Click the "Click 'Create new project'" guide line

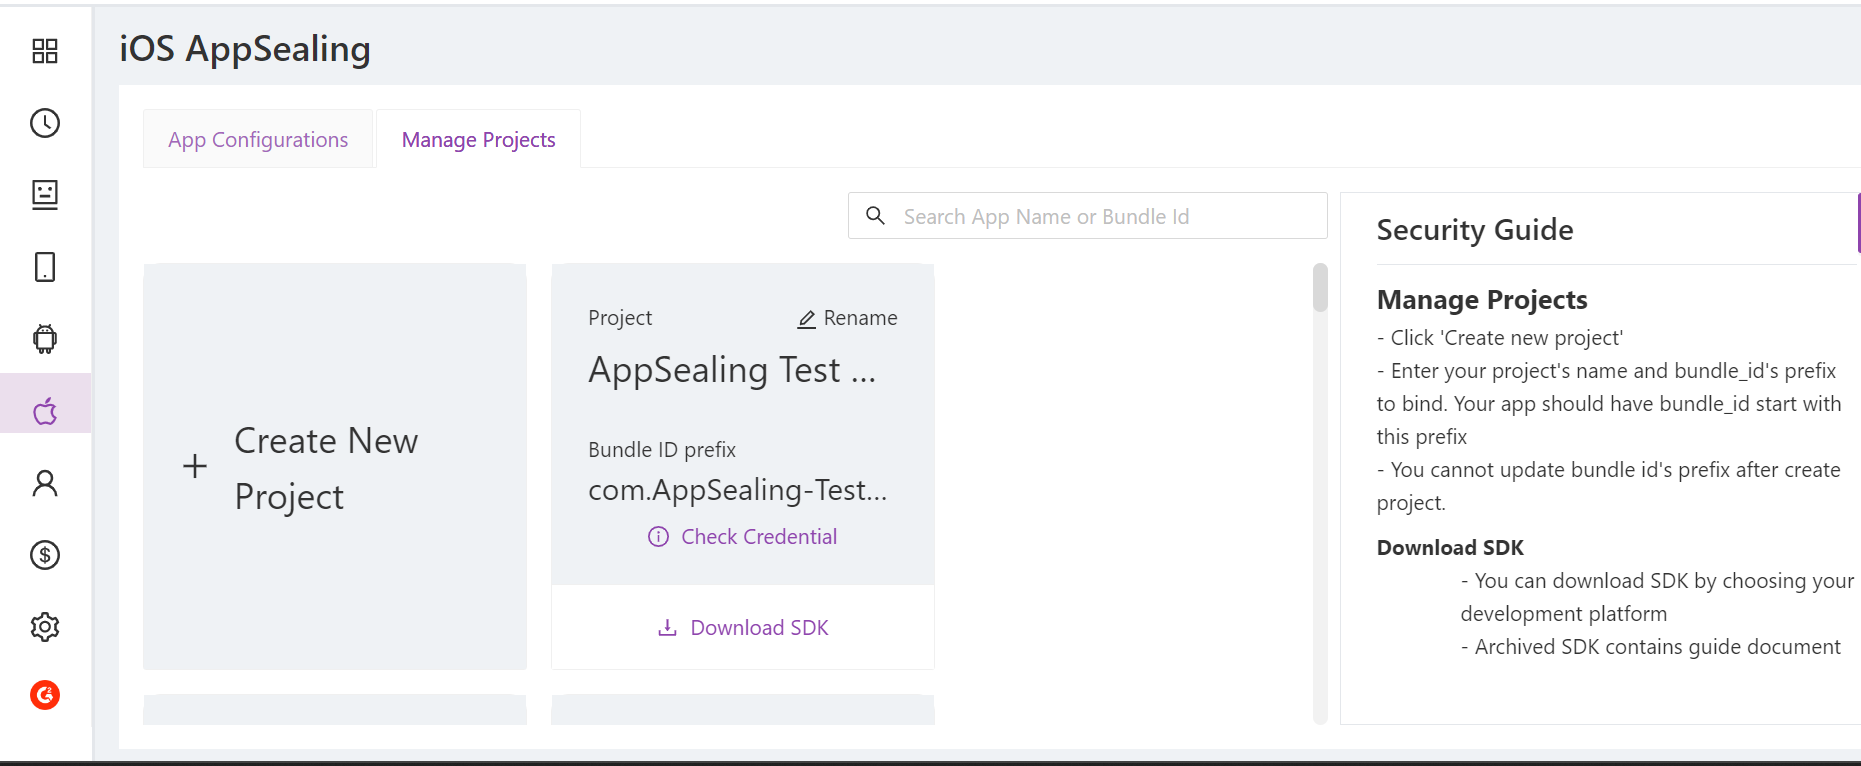[x=1500, y=338]
